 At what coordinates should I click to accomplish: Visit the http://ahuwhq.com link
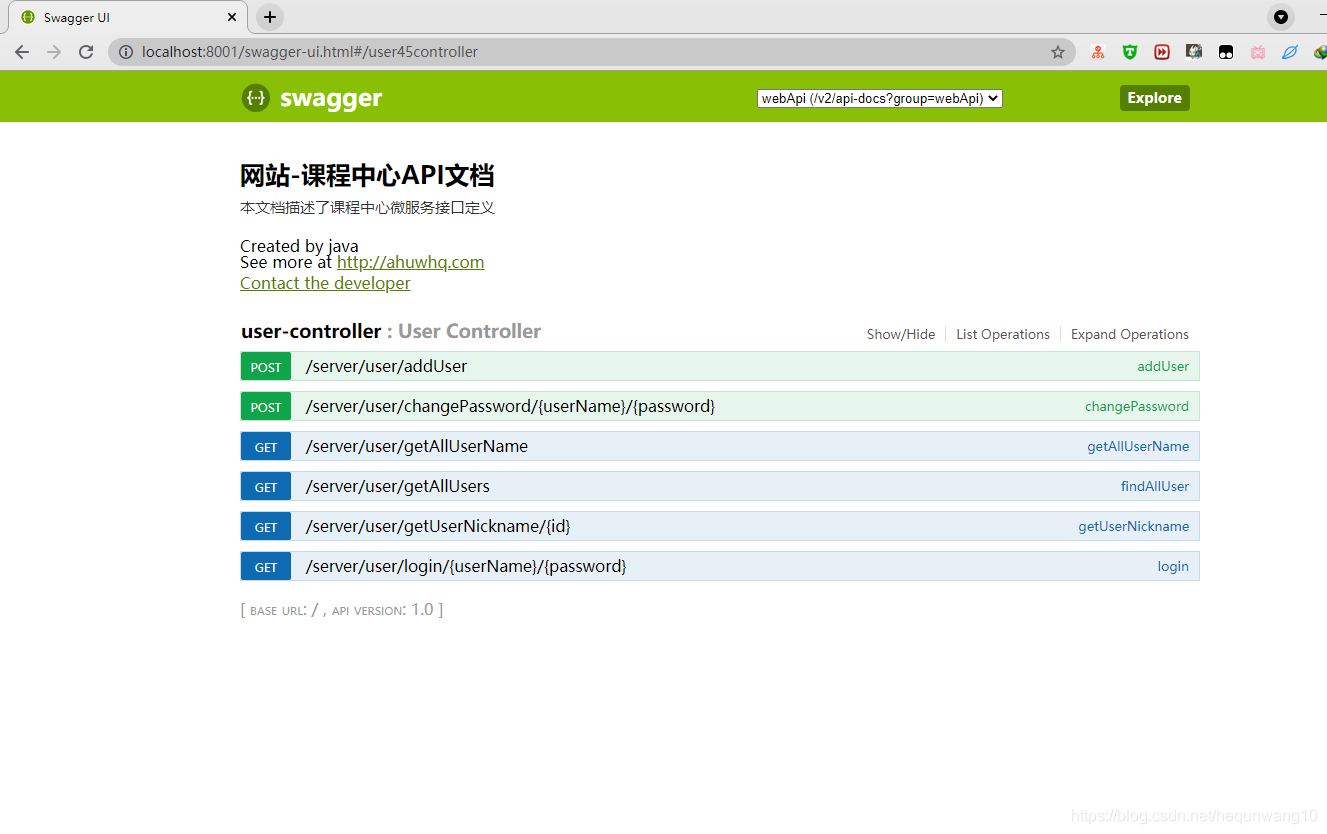(x=410, y=262)
